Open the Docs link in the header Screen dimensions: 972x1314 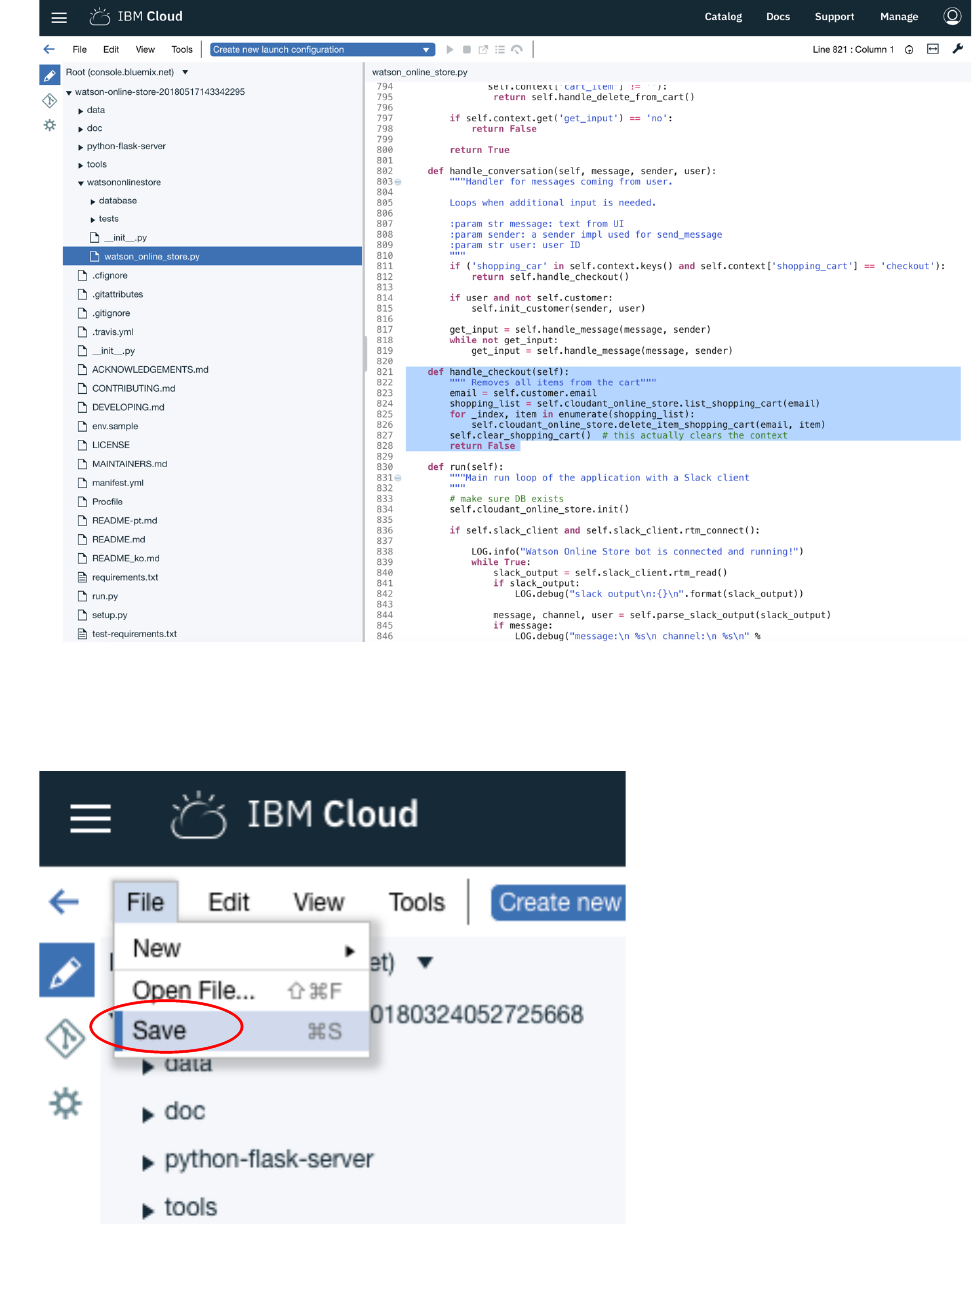tap(778, 16)
